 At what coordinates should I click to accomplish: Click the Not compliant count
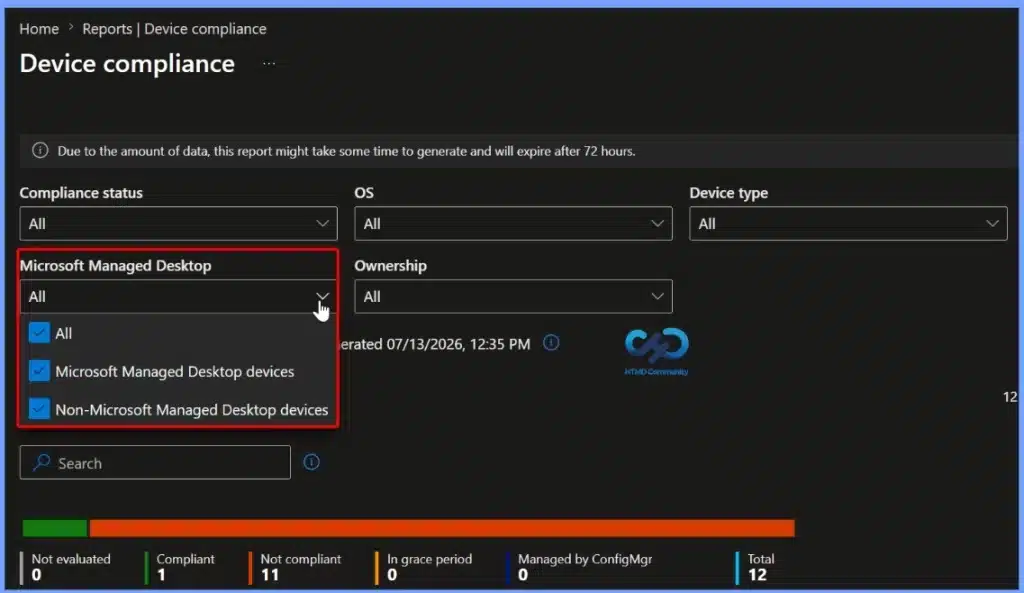point(270,575)
